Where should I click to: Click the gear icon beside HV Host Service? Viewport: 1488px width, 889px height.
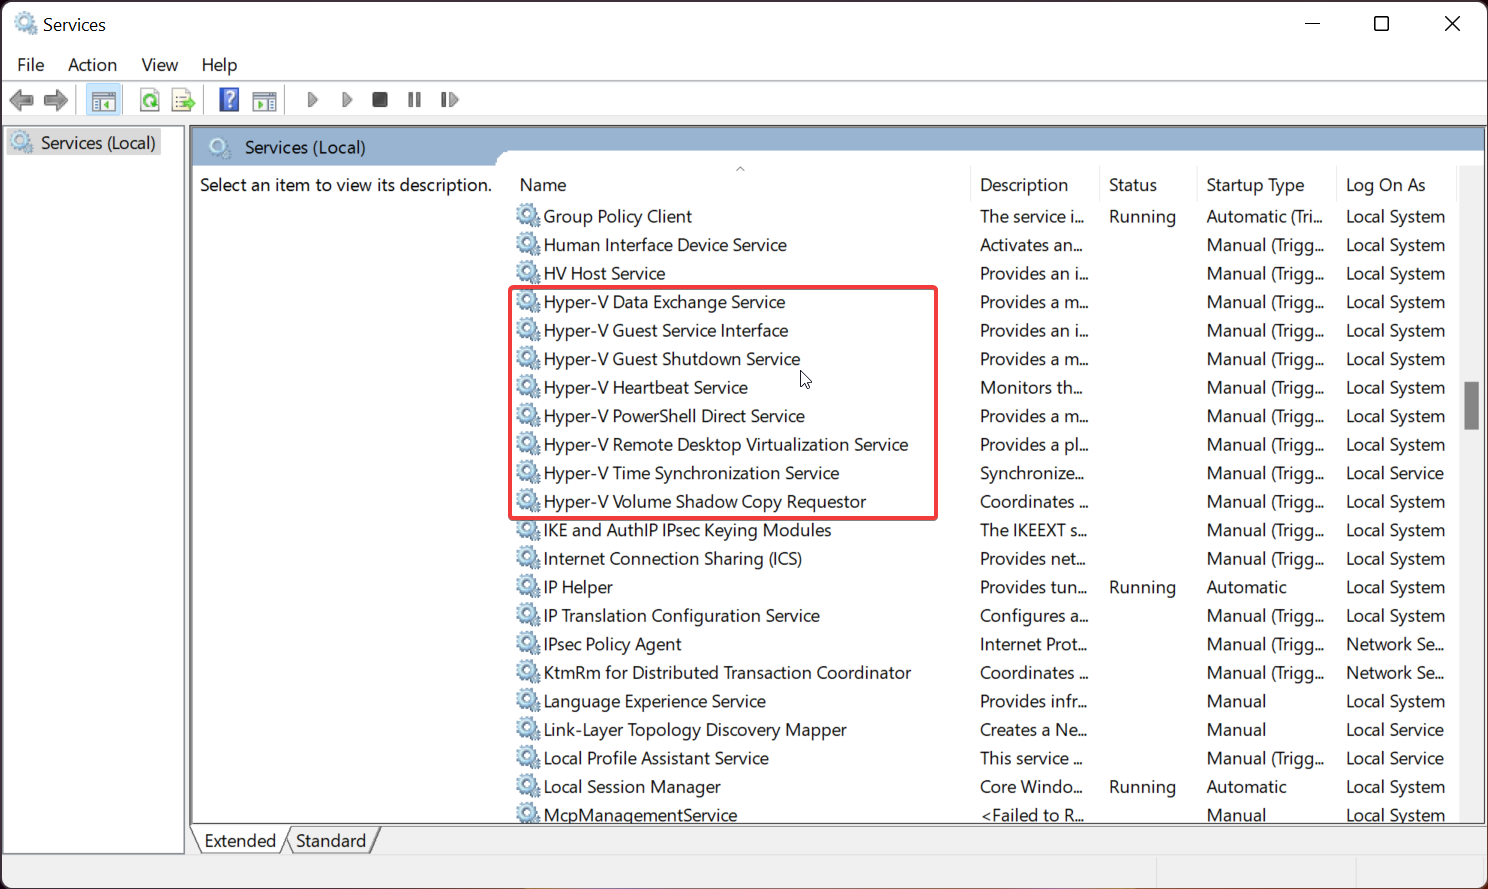(x=528, y=273)
